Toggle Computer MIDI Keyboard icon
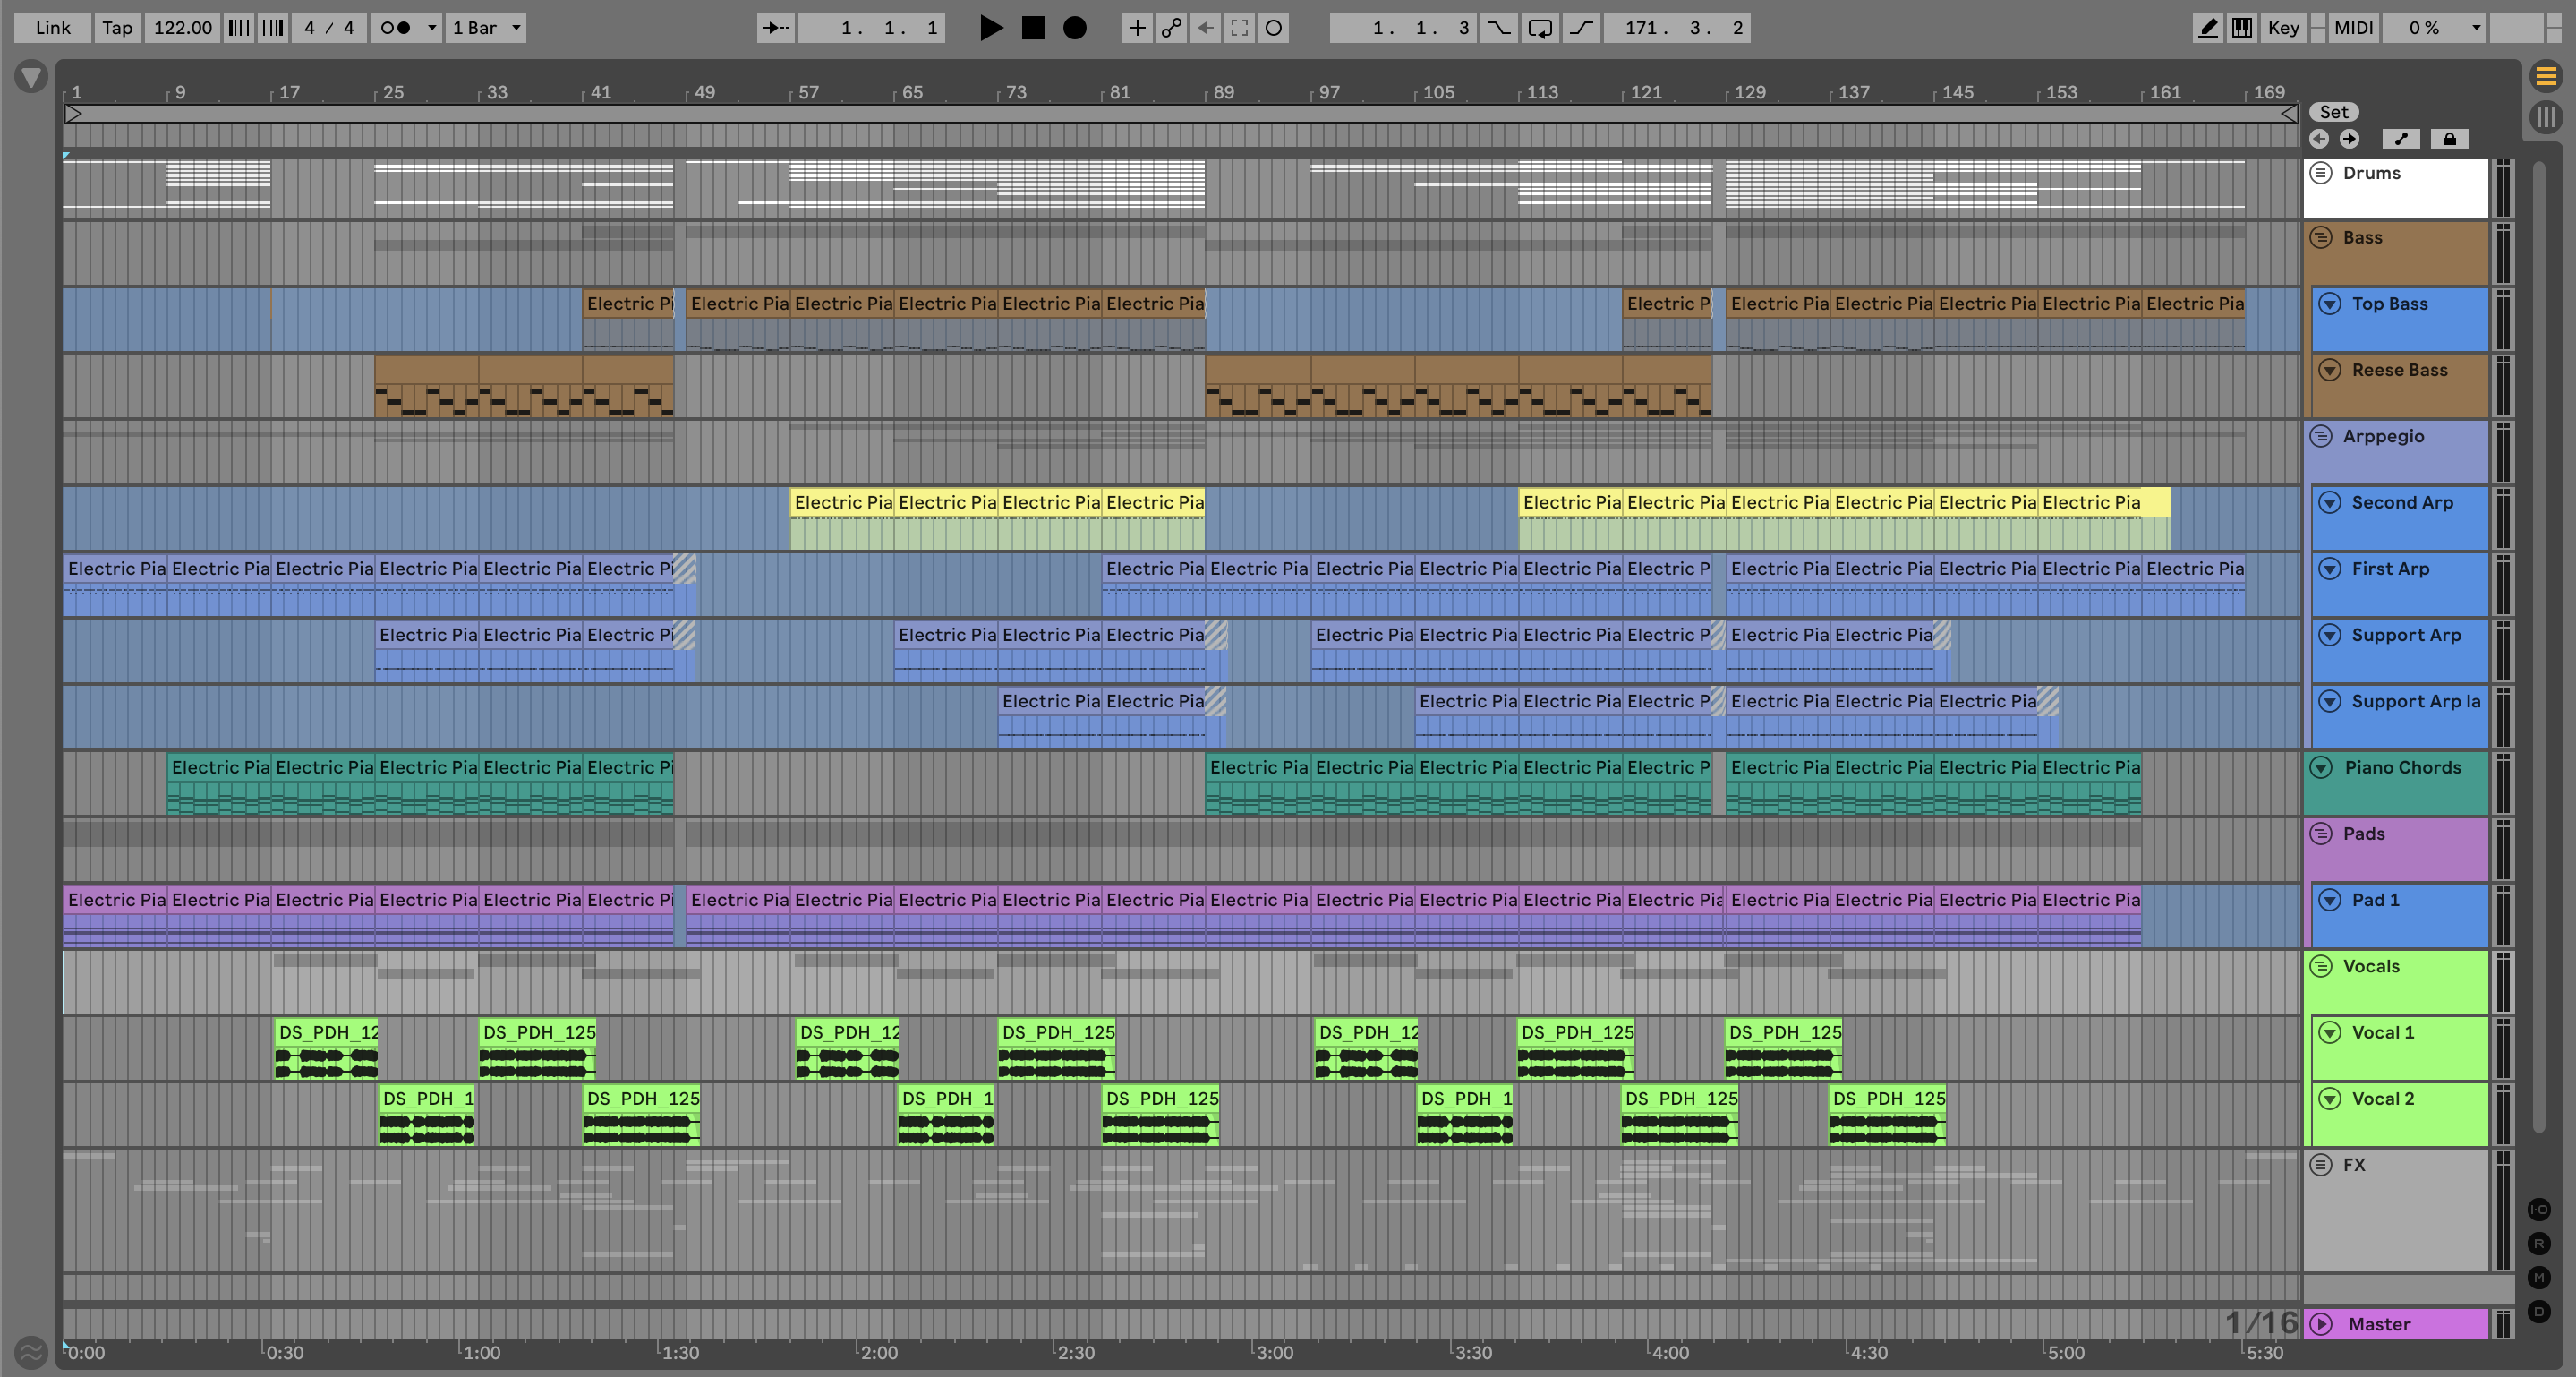Viewport: 2576px width, 1377px height. coord(2242,28)
